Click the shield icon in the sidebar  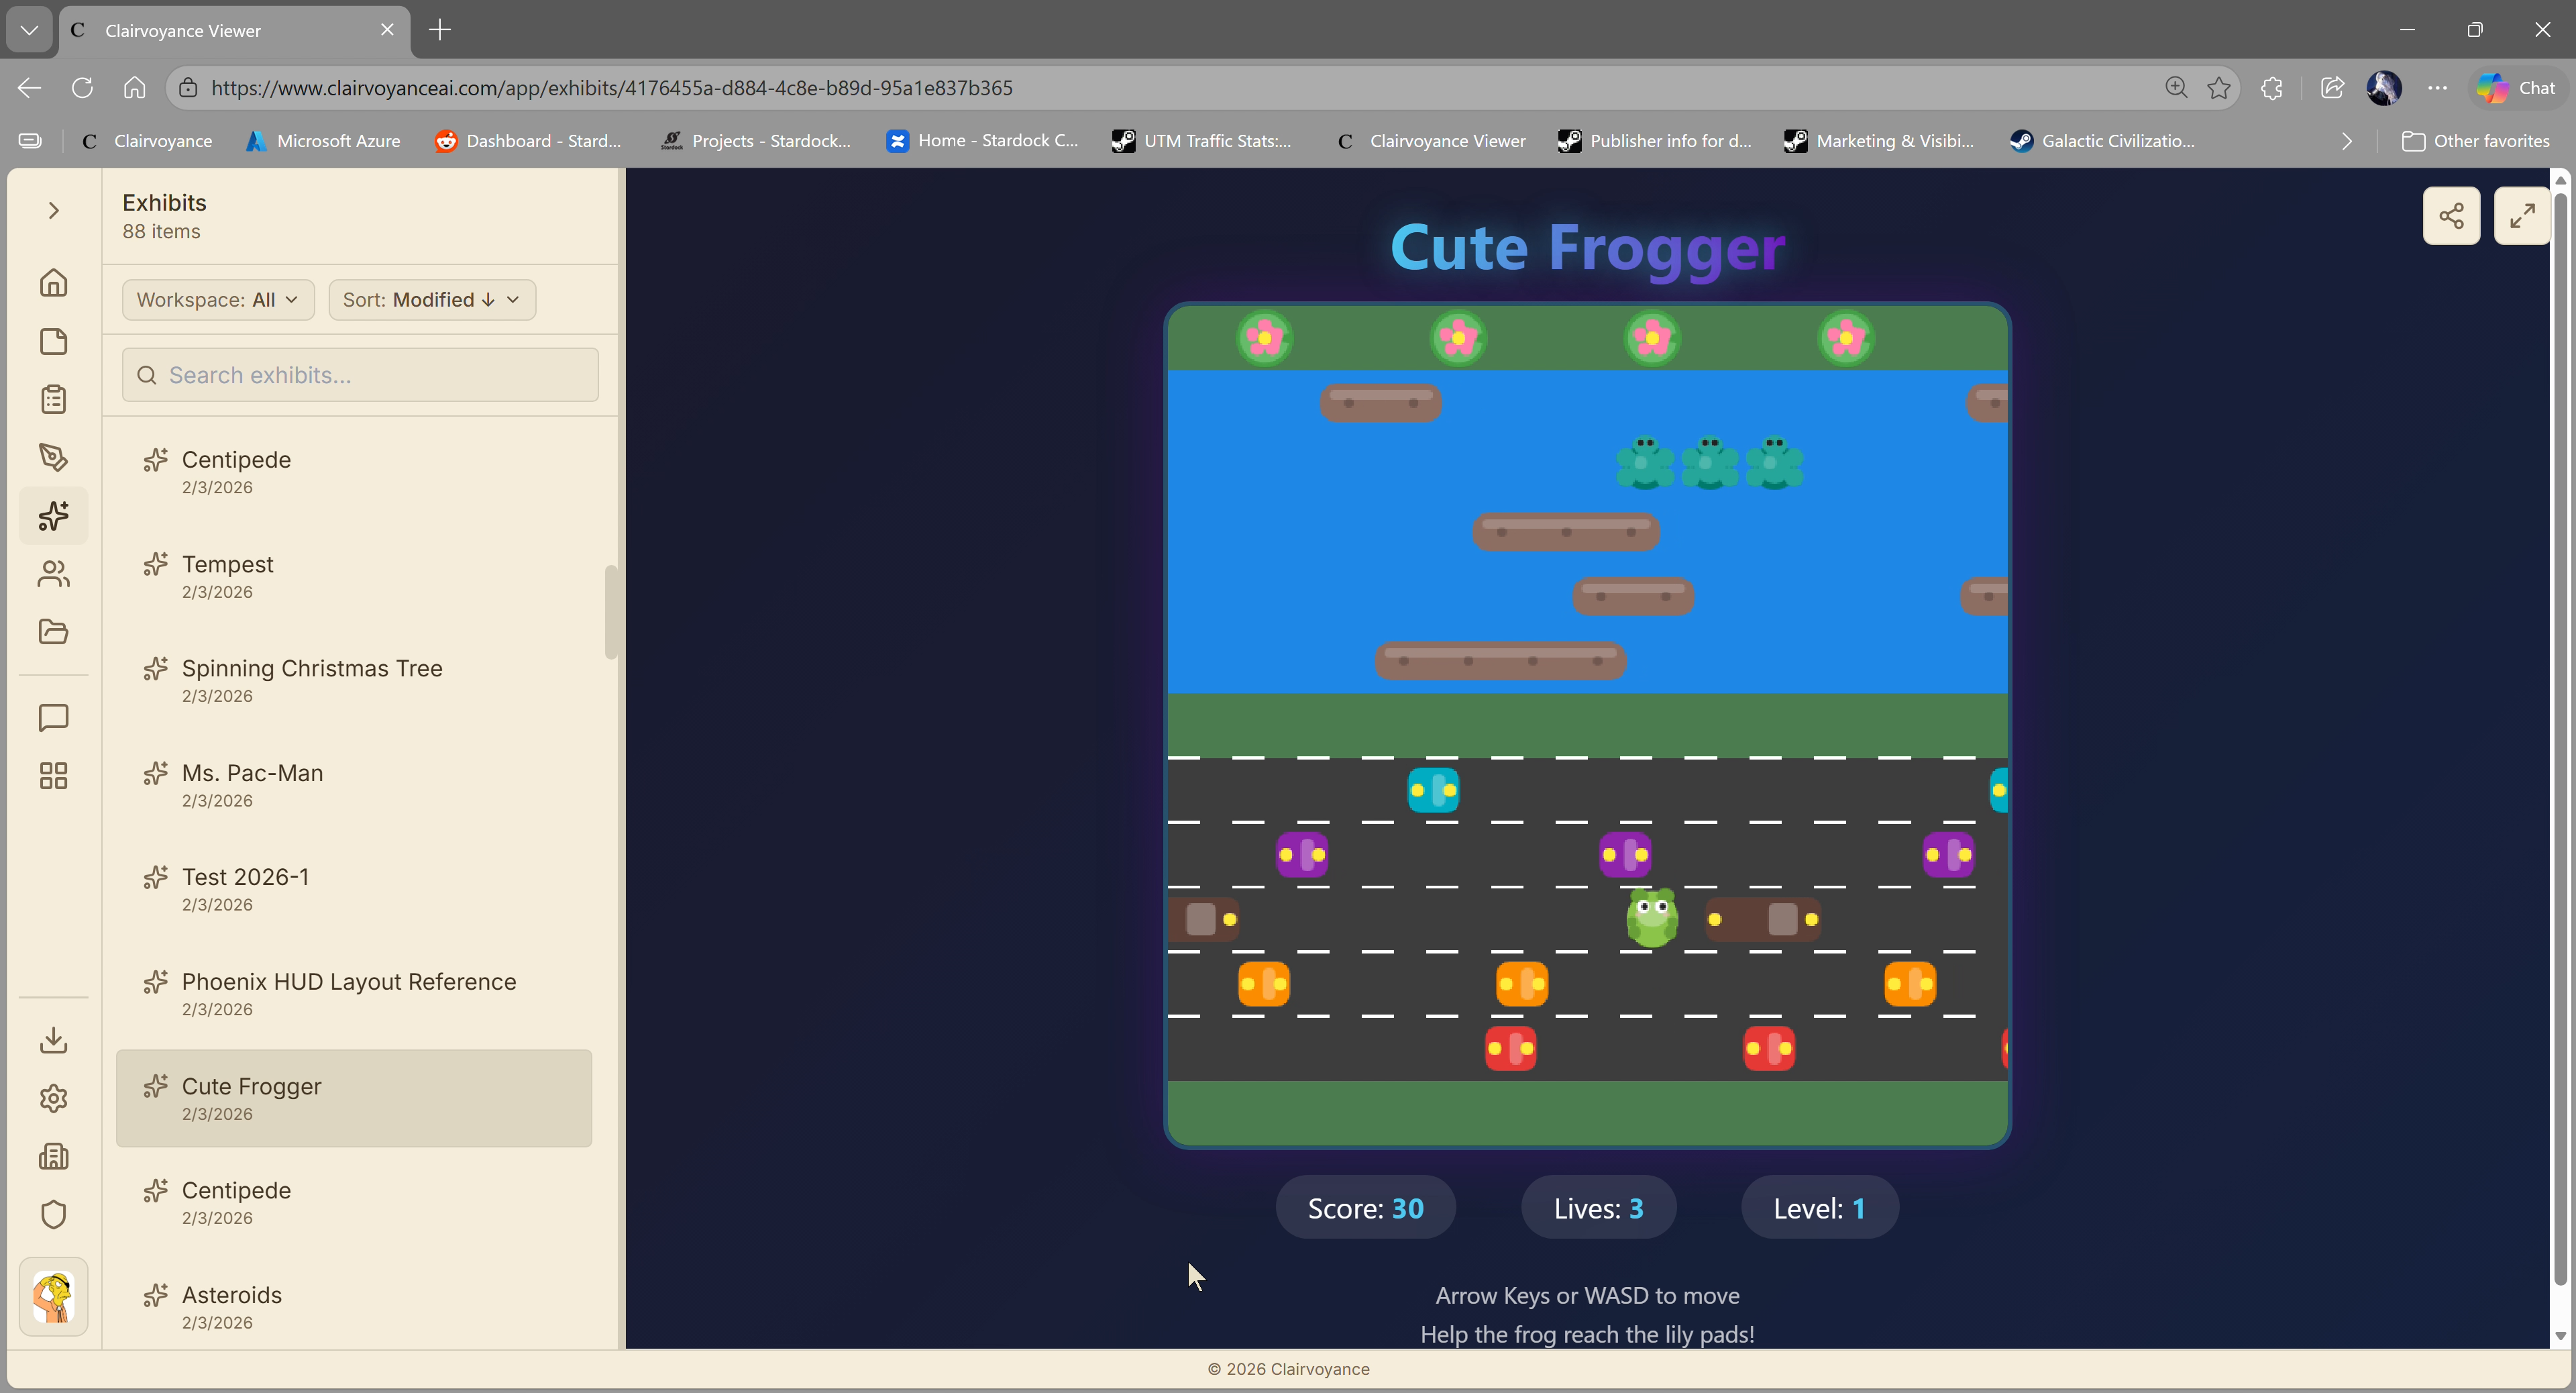coord(53,1214)
